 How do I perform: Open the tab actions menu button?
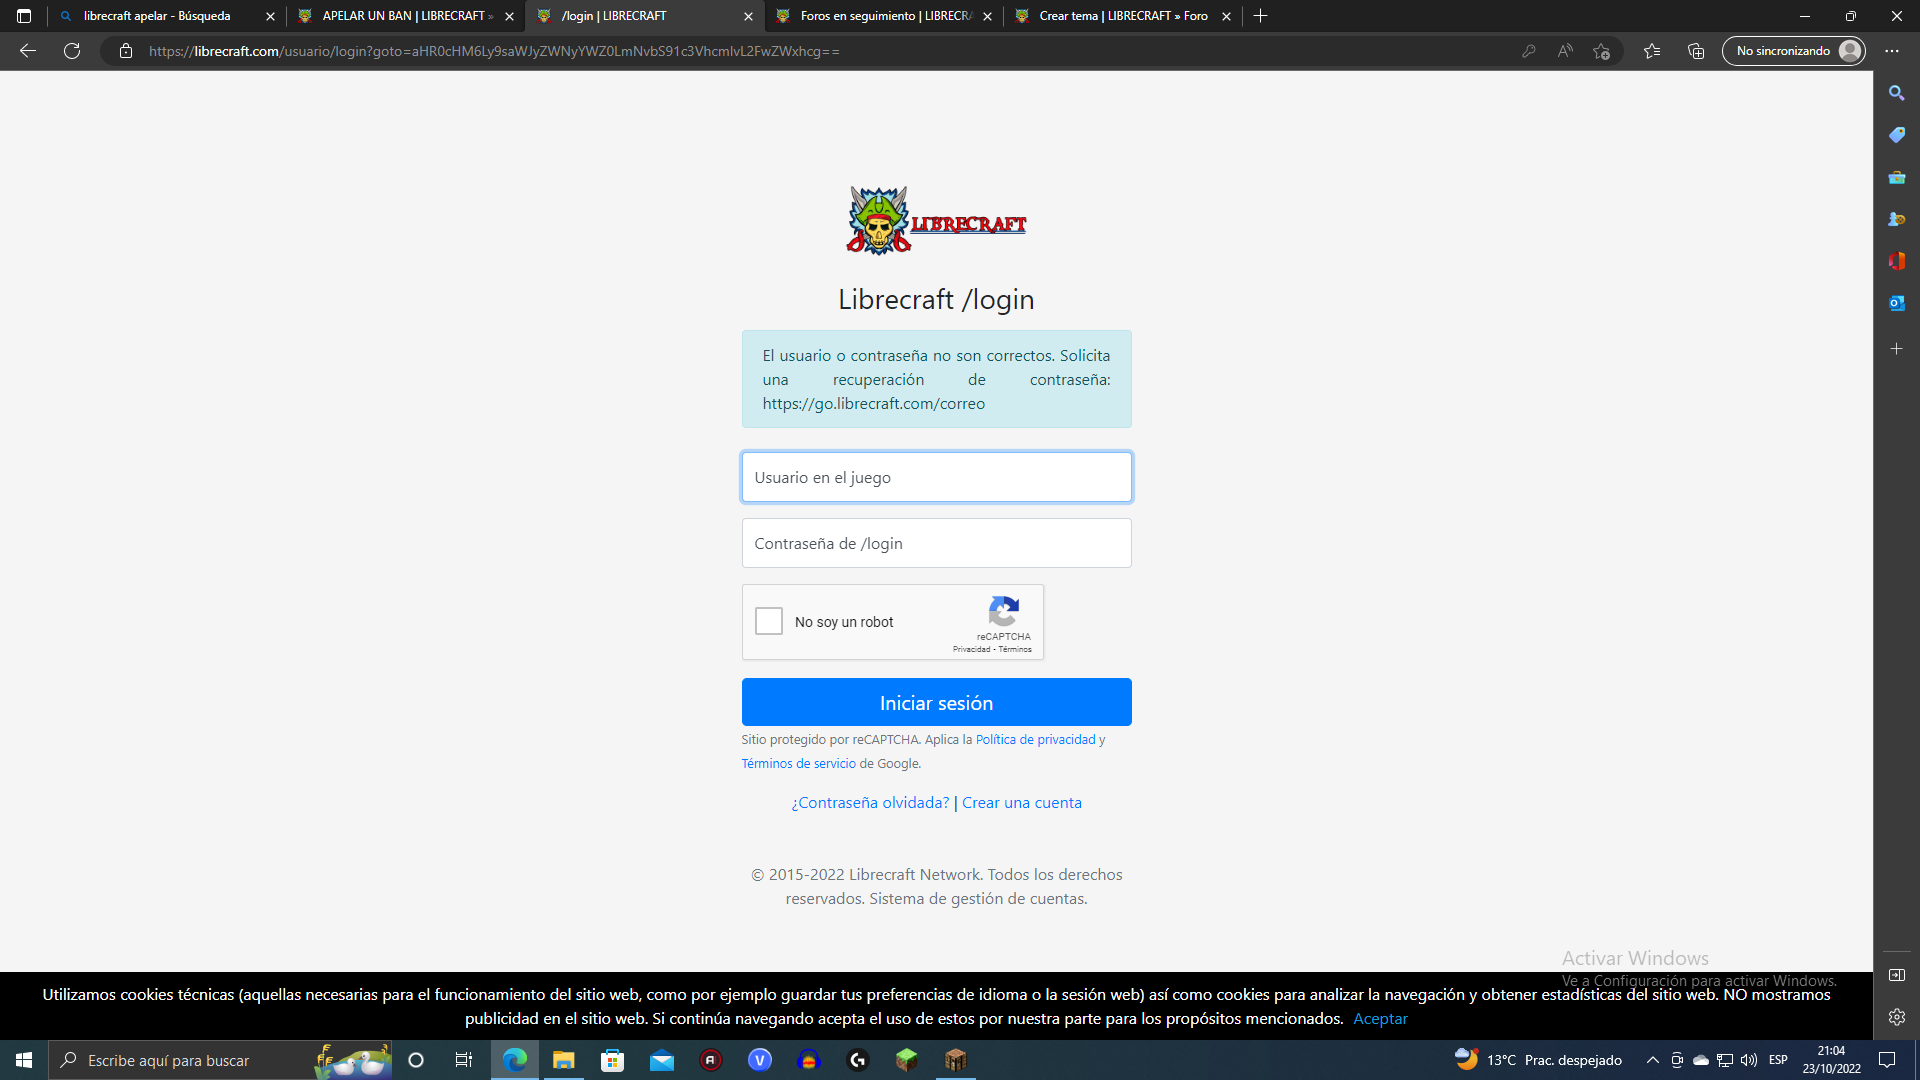pos(24,16)
